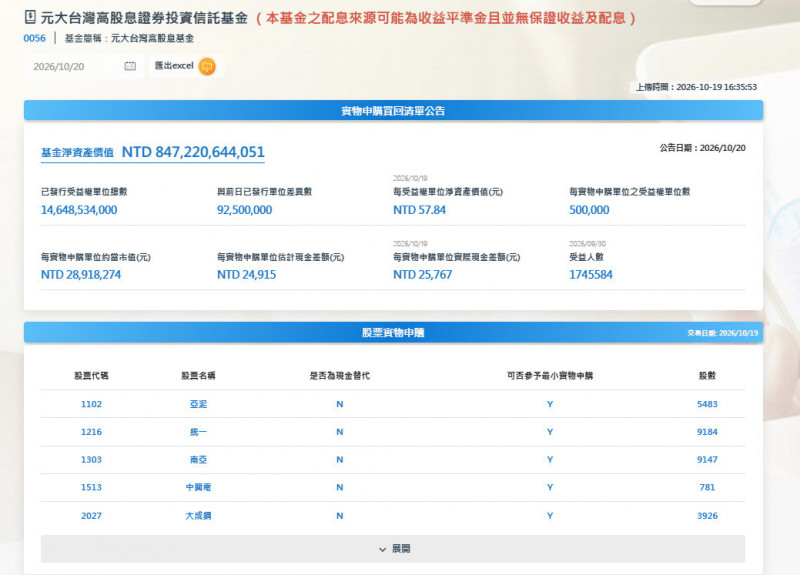
Task: Click NAV per unit NTD 57.84
Action: [419, 210]
